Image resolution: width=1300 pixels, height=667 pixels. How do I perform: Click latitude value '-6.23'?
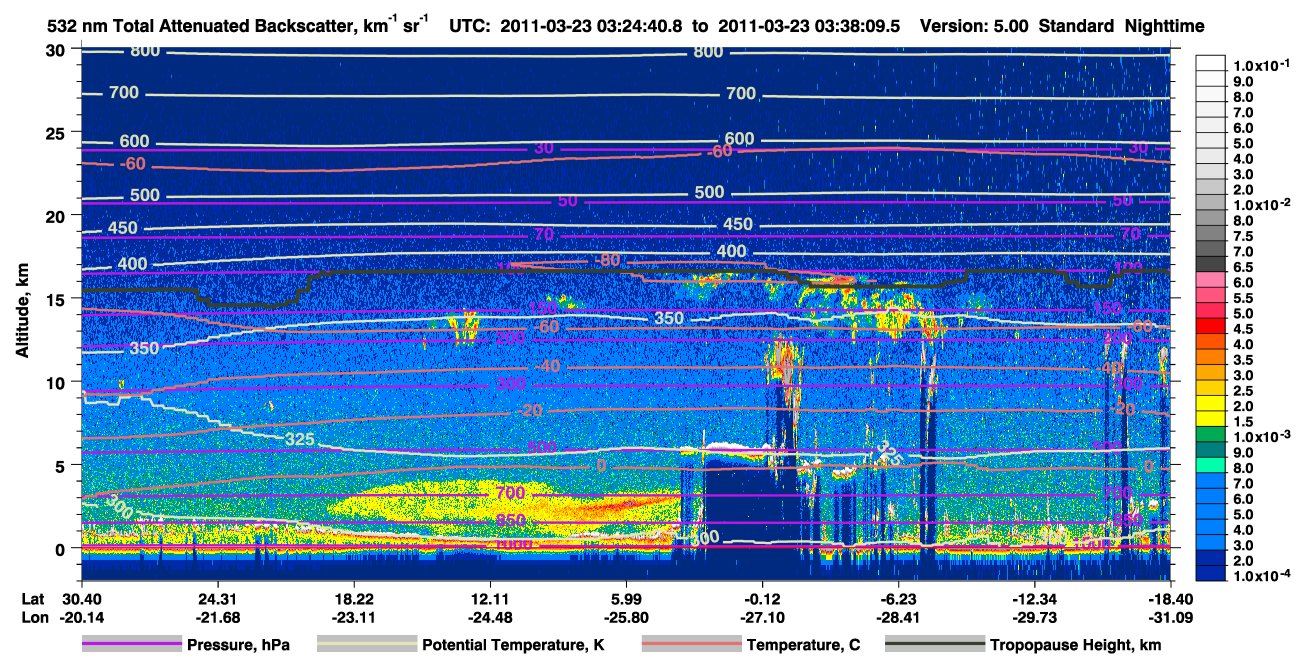pyautogui.click(x=898, y=600)
